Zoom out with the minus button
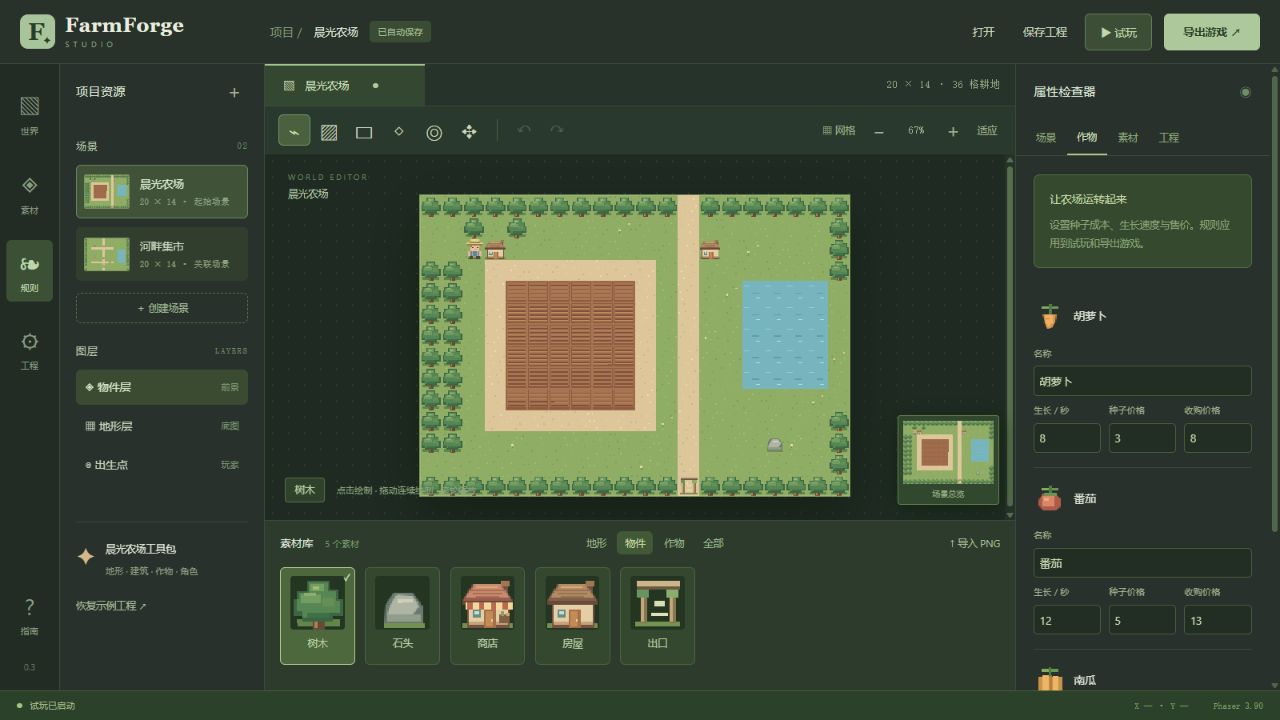 [x=879, y=131]
